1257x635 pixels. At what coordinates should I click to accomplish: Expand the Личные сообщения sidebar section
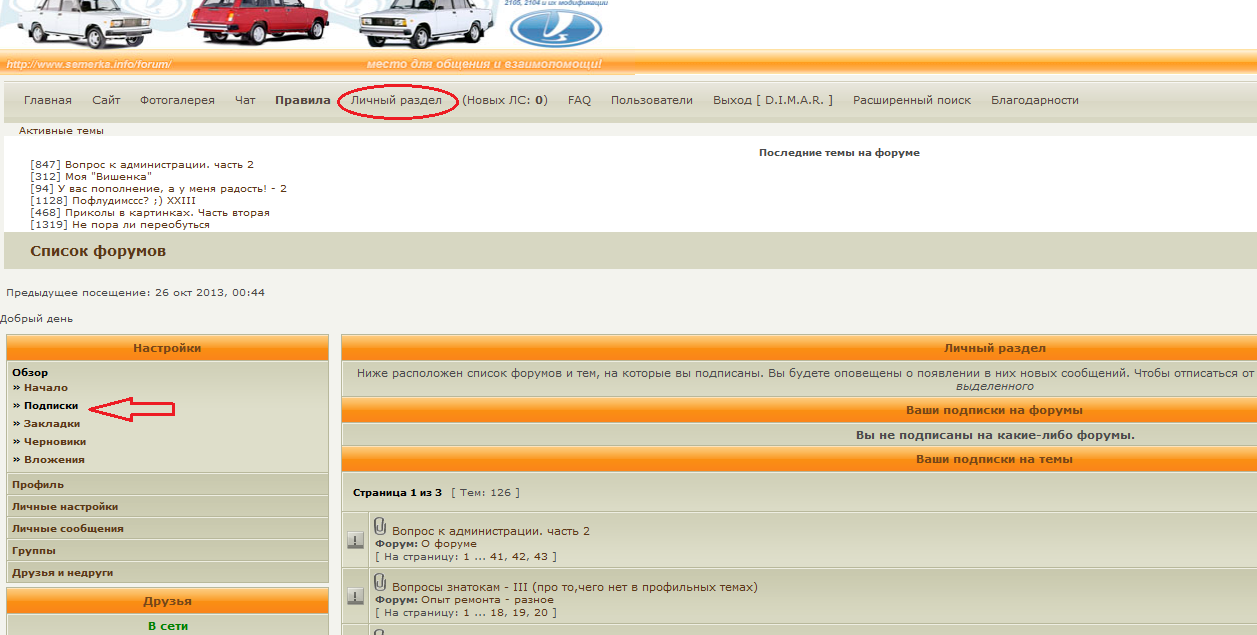click(68, 529)
